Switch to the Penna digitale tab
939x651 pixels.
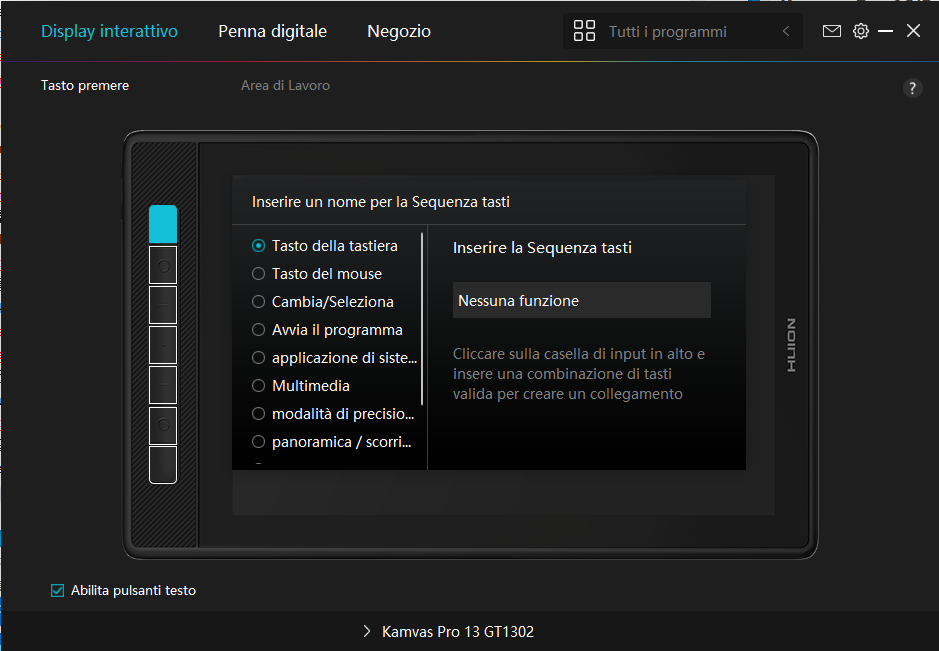272,31
